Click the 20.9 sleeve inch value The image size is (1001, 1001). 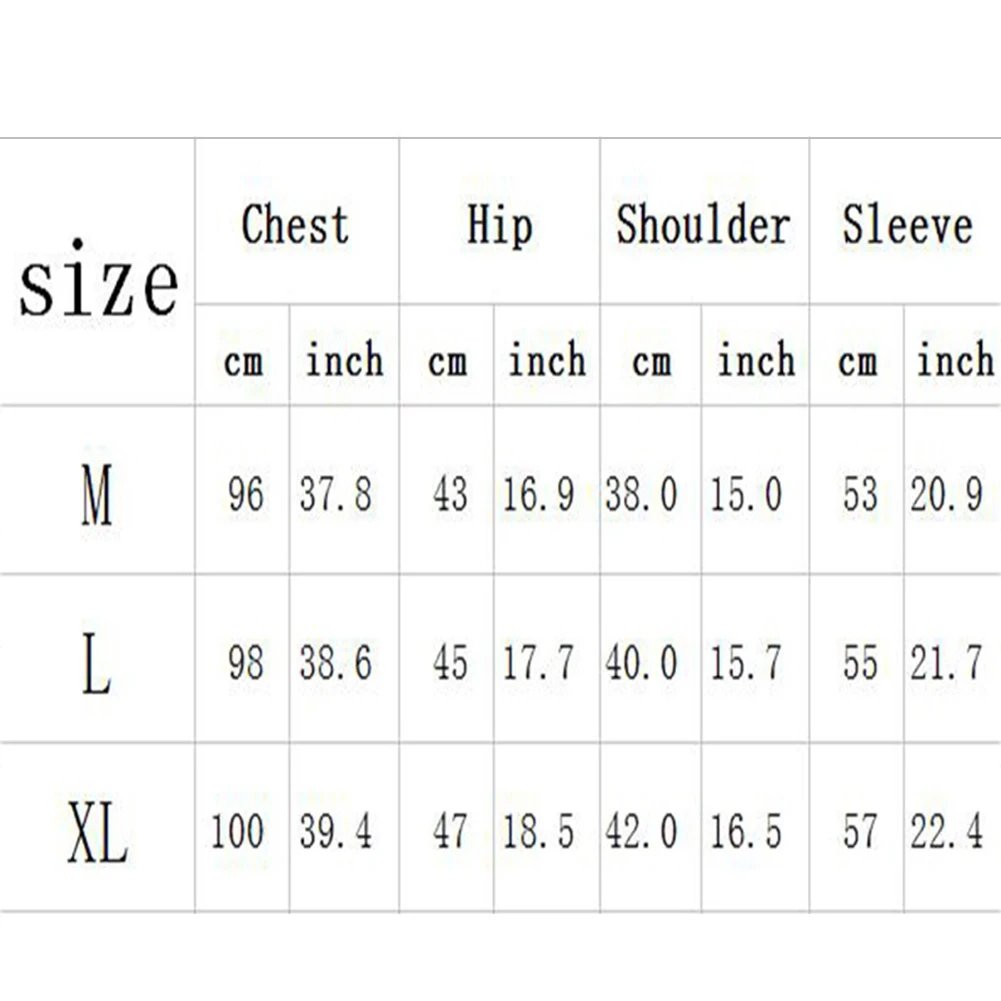click(947, 495)
